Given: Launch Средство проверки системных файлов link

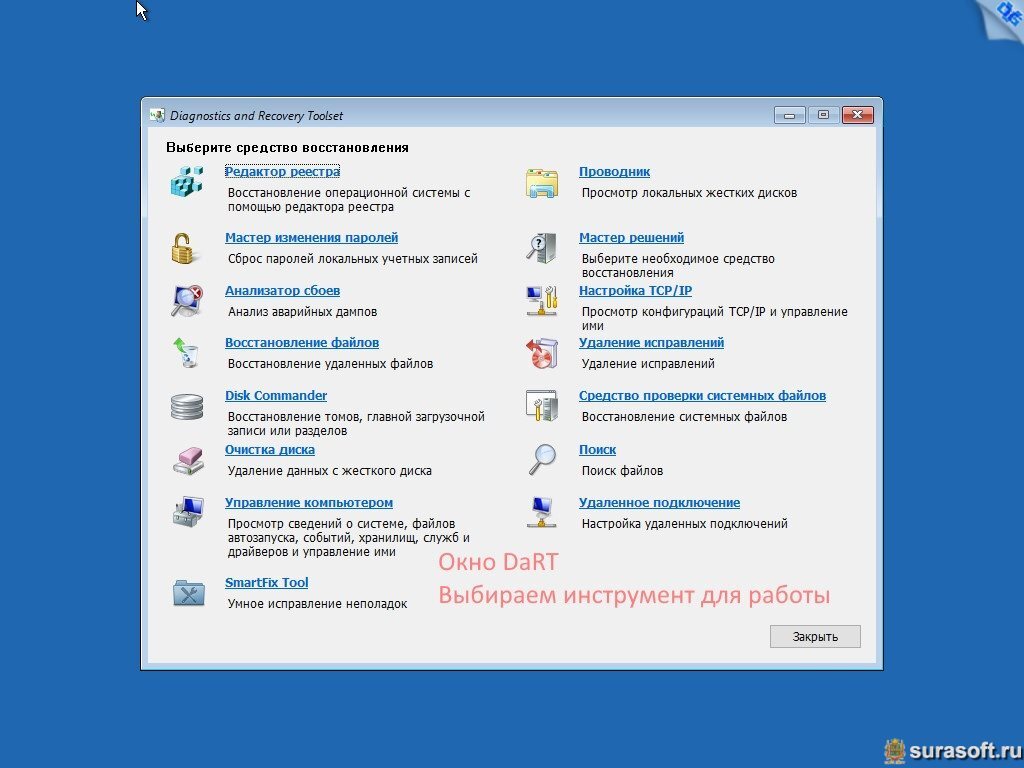Looking at the screenshot, I should 702,396.
